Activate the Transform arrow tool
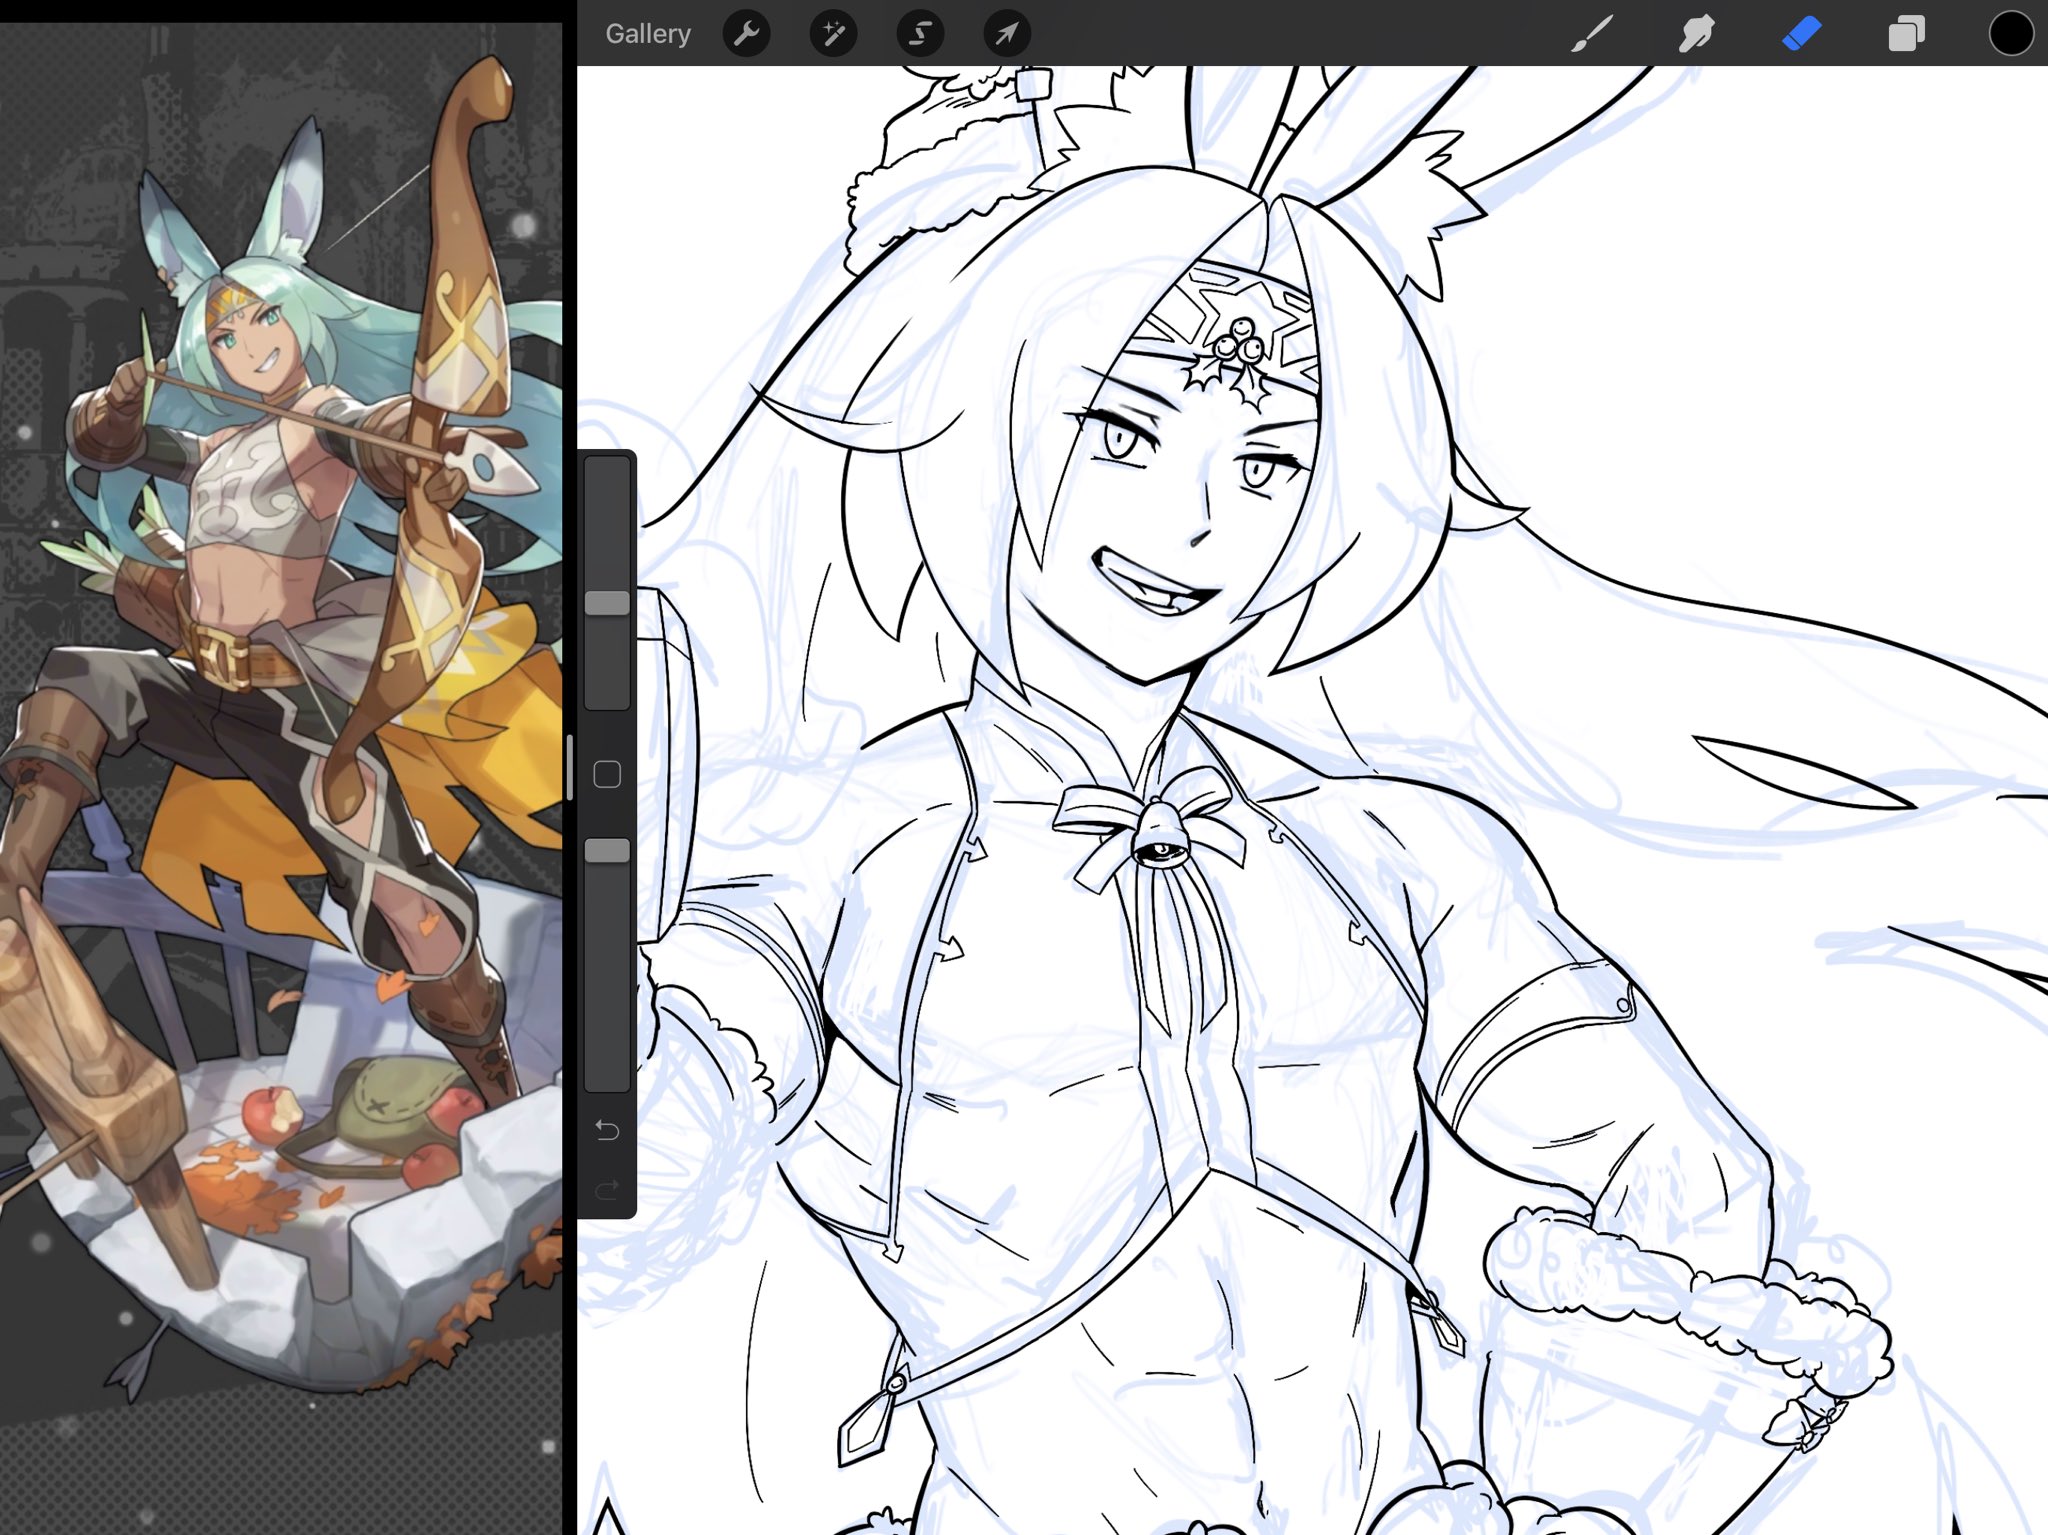This screenshot has height=1535, width=2048. click(1007, 34)
